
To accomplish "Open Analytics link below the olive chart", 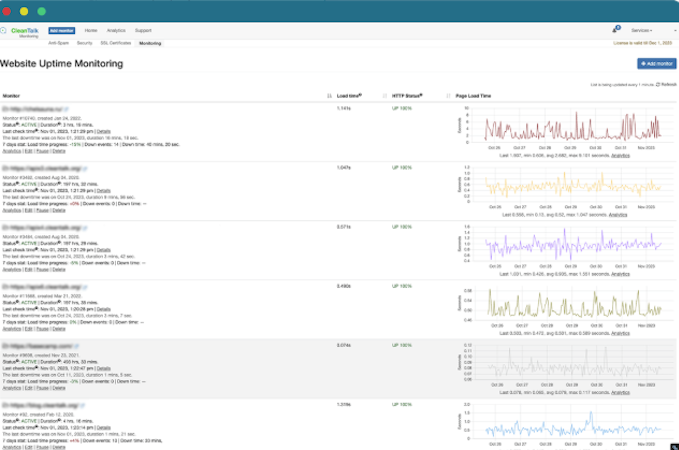I will tap(620, 333).
